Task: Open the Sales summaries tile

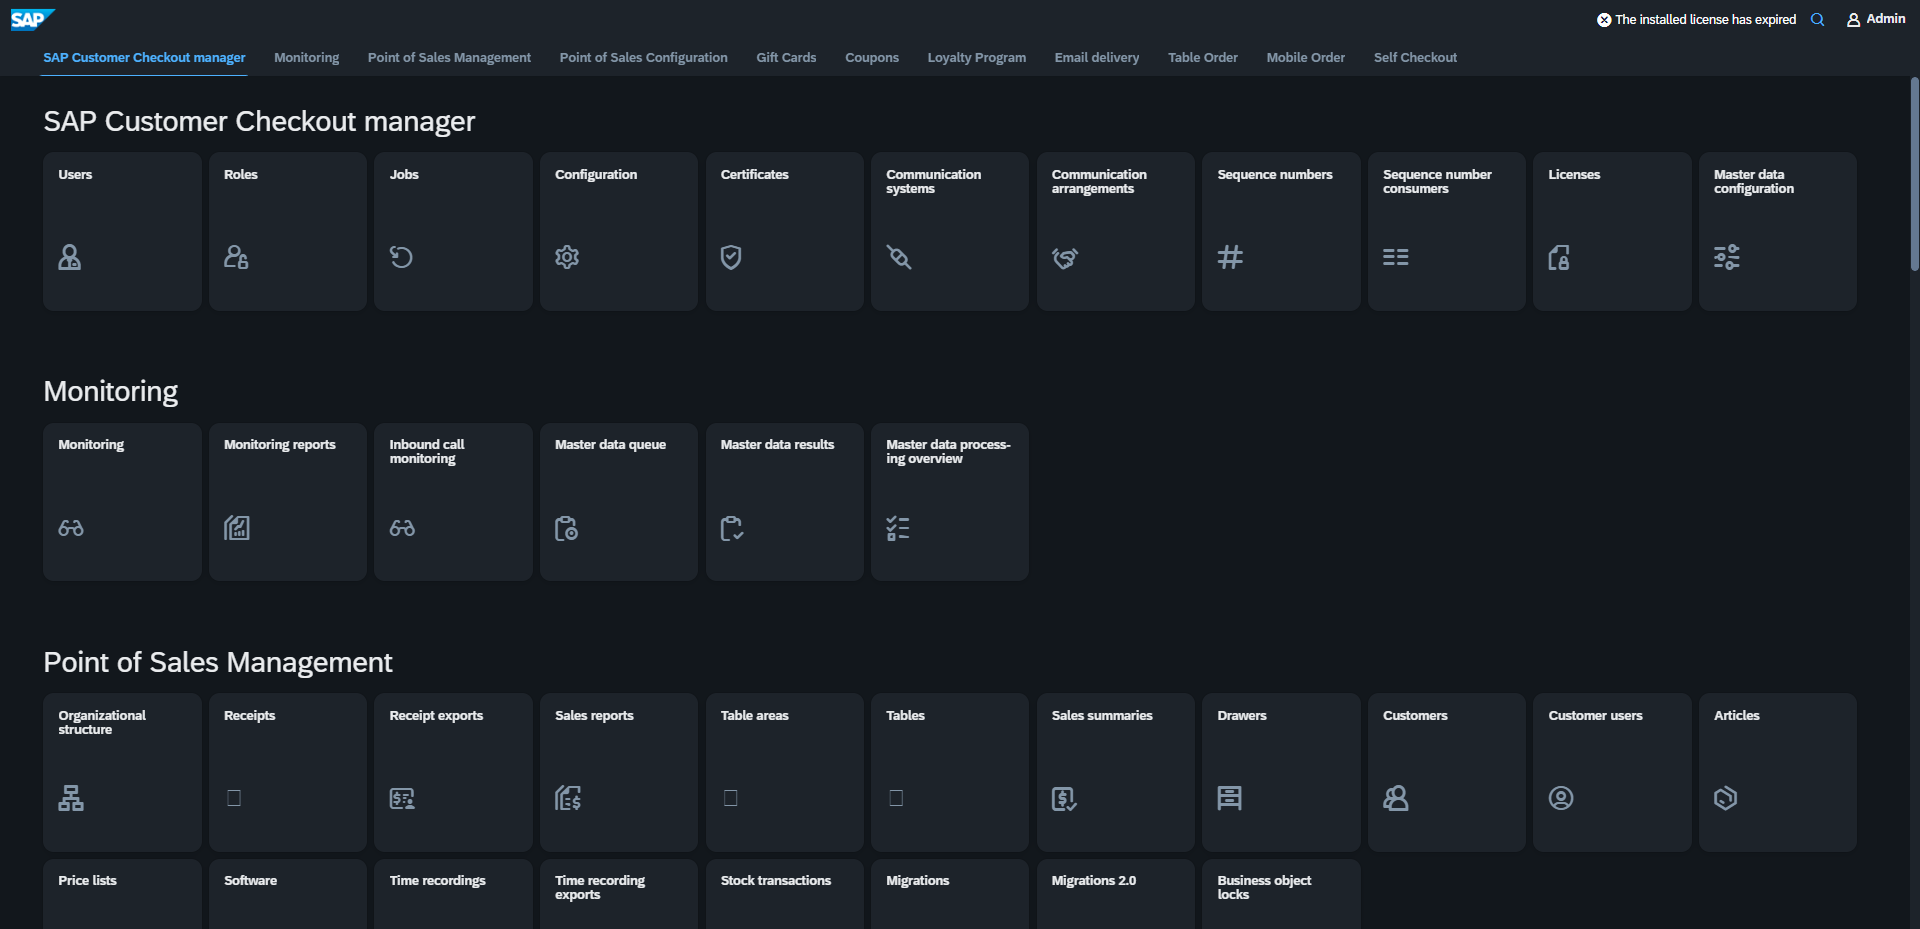Action: tap(1115, 772)
